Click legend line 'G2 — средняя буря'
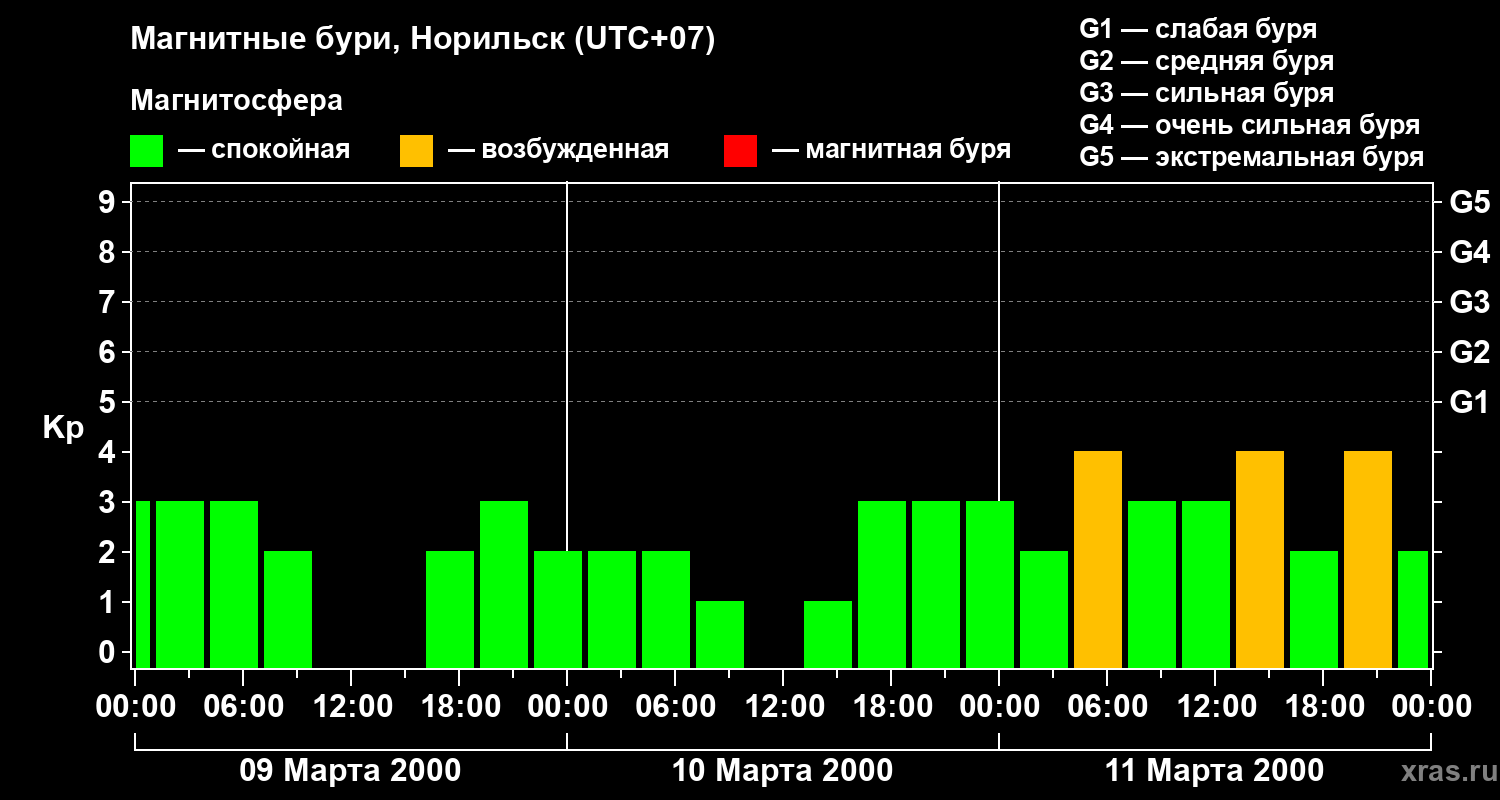This screenshot has width=1500, height=800. [x=1207, y=61]
